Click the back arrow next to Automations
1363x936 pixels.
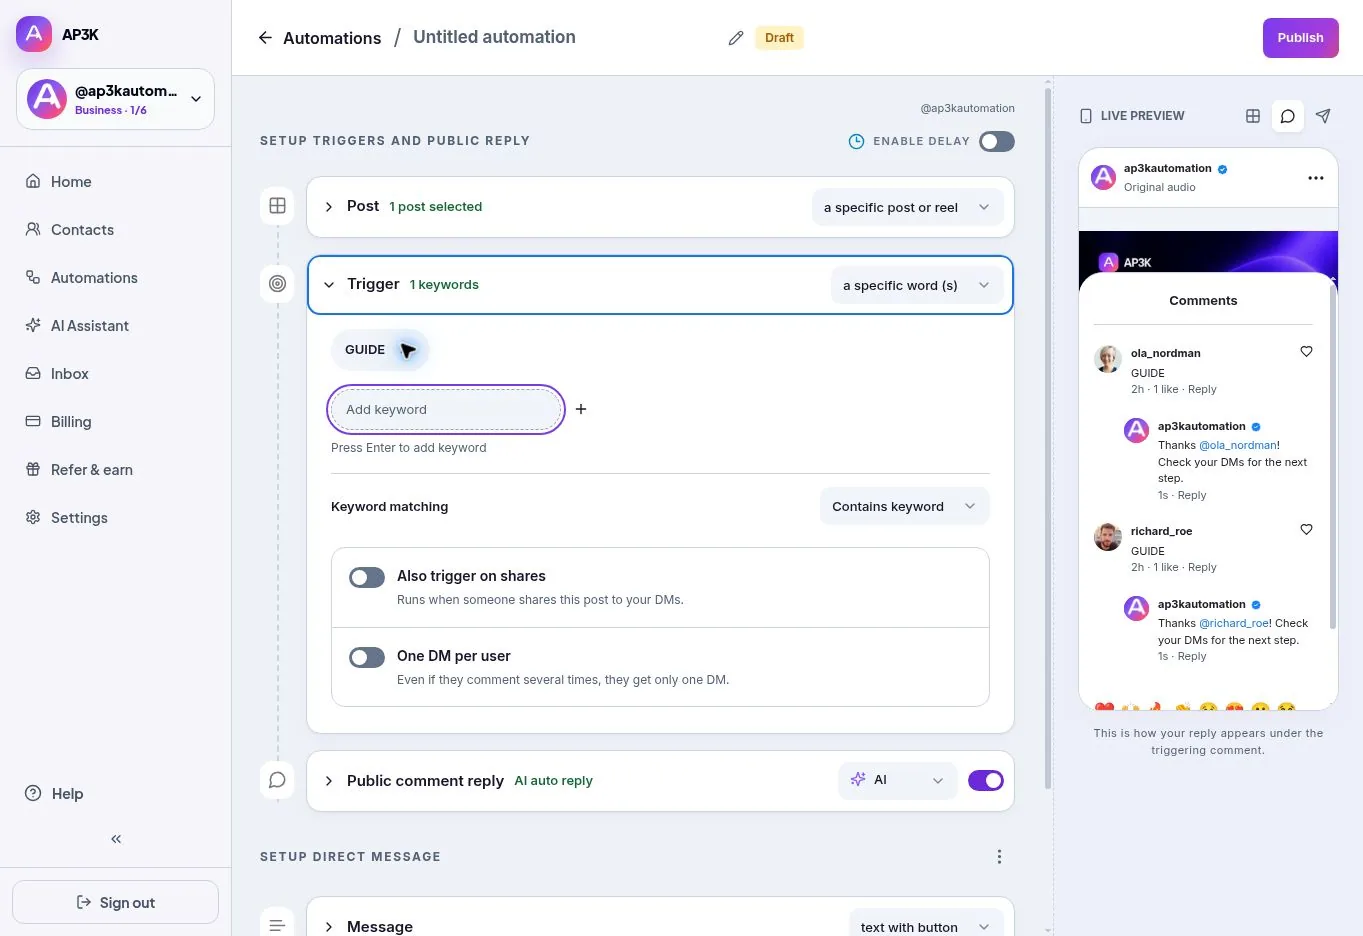pyautogui.click(x=265, y=38)
